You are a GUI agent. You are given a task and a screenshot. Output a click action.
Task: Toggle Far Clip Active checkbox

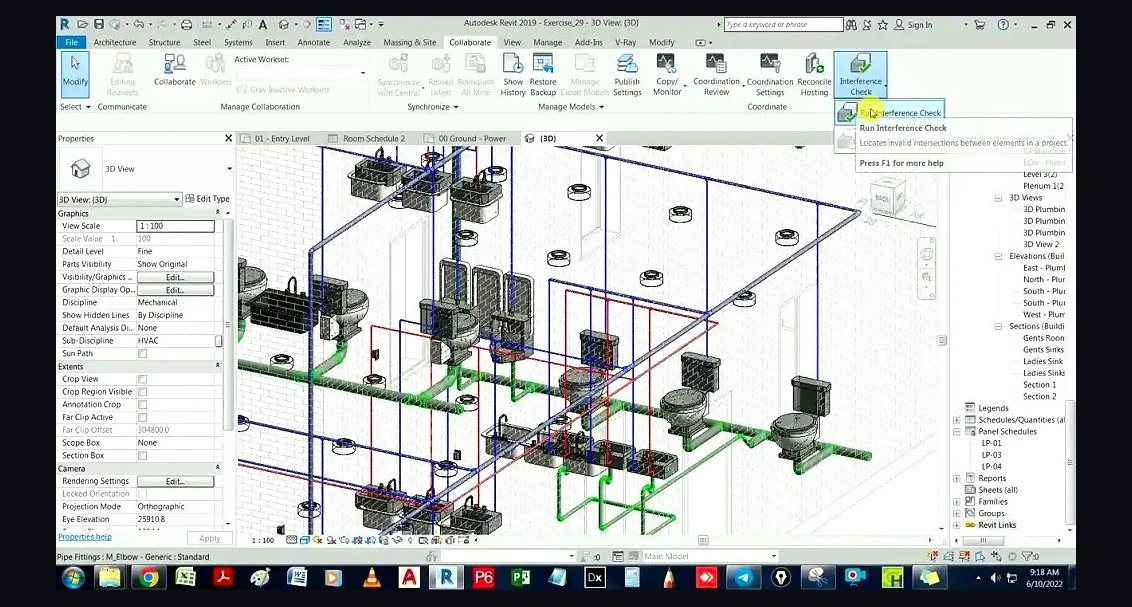tap(142, 417)
